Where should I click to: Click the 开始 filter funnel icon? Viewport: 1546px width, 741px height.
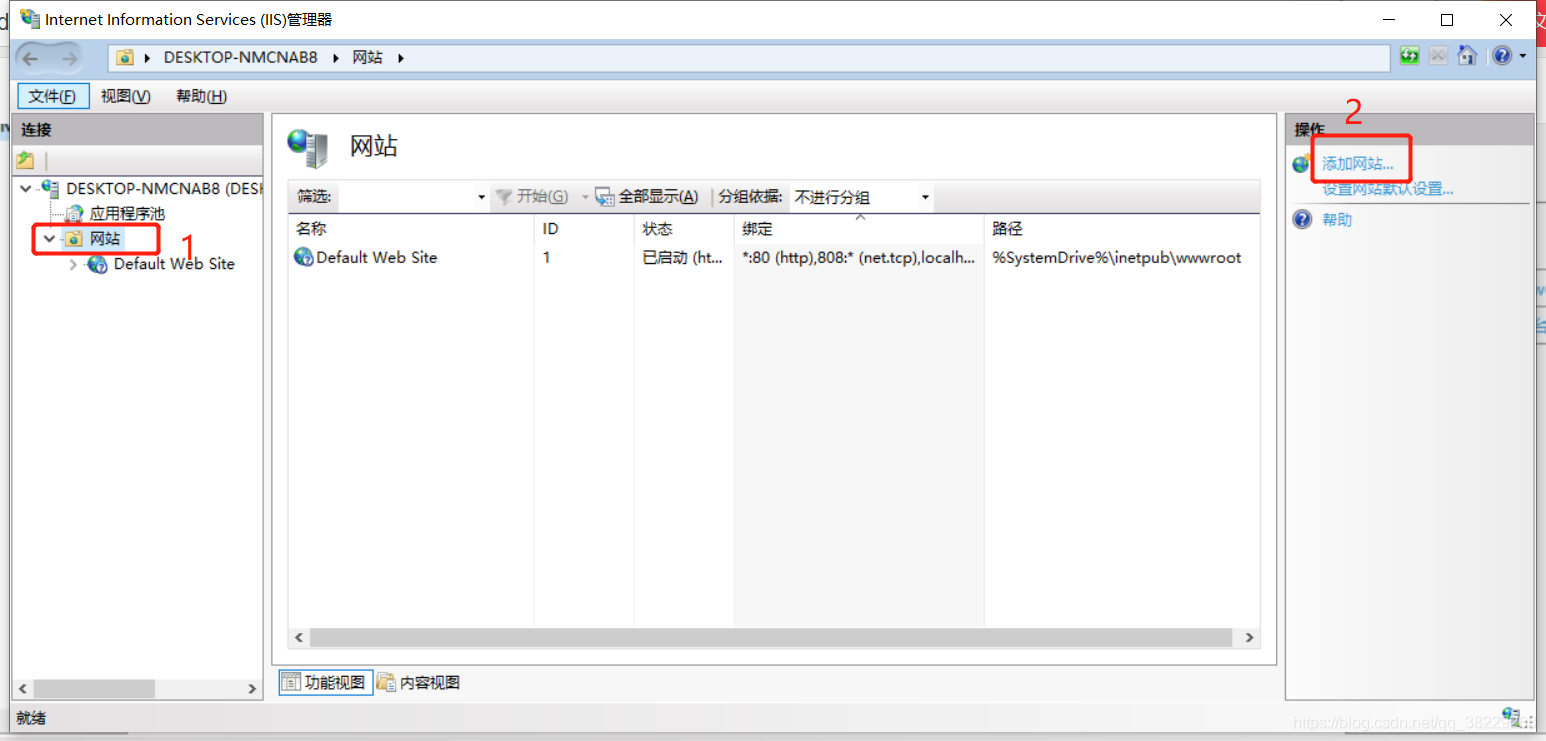[x=504, y=197]
